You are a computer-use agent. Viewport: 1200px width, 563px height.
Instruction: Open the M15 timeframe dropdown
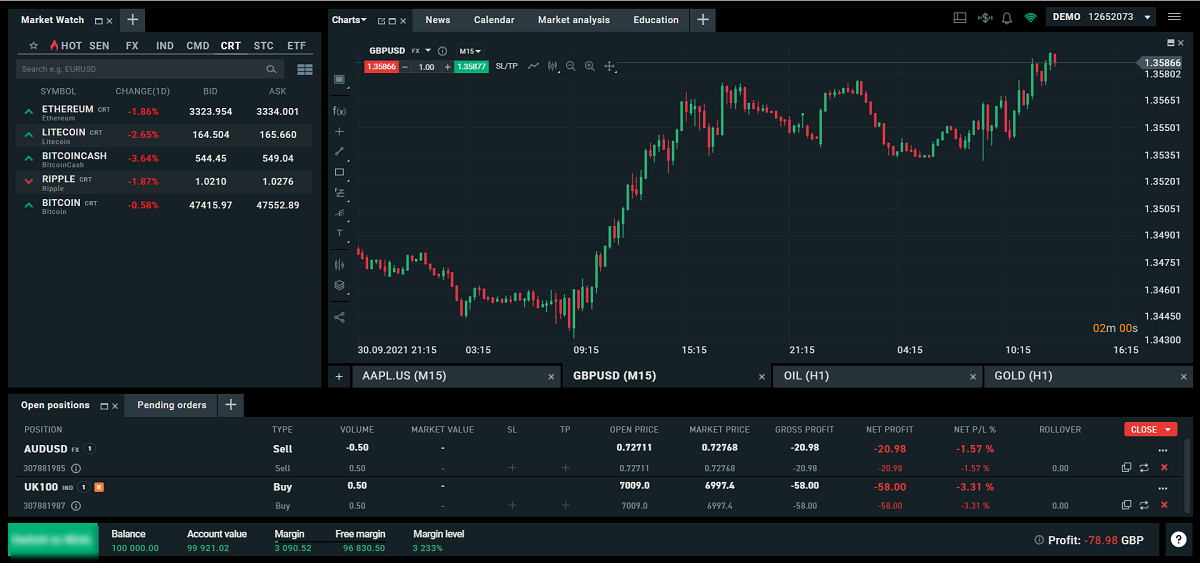coord(470,51)
